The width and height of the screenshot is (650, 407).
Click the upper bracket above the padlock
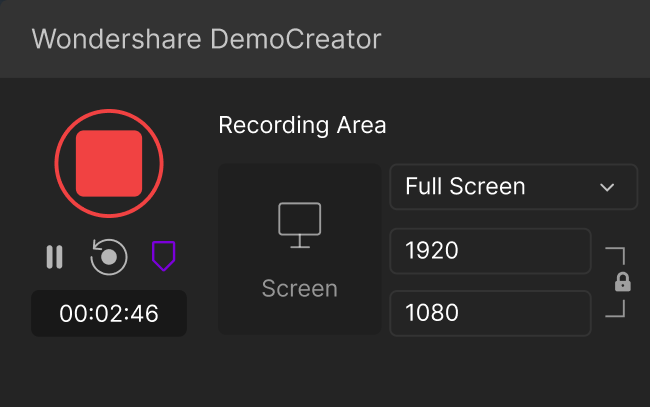click(617, 254)
